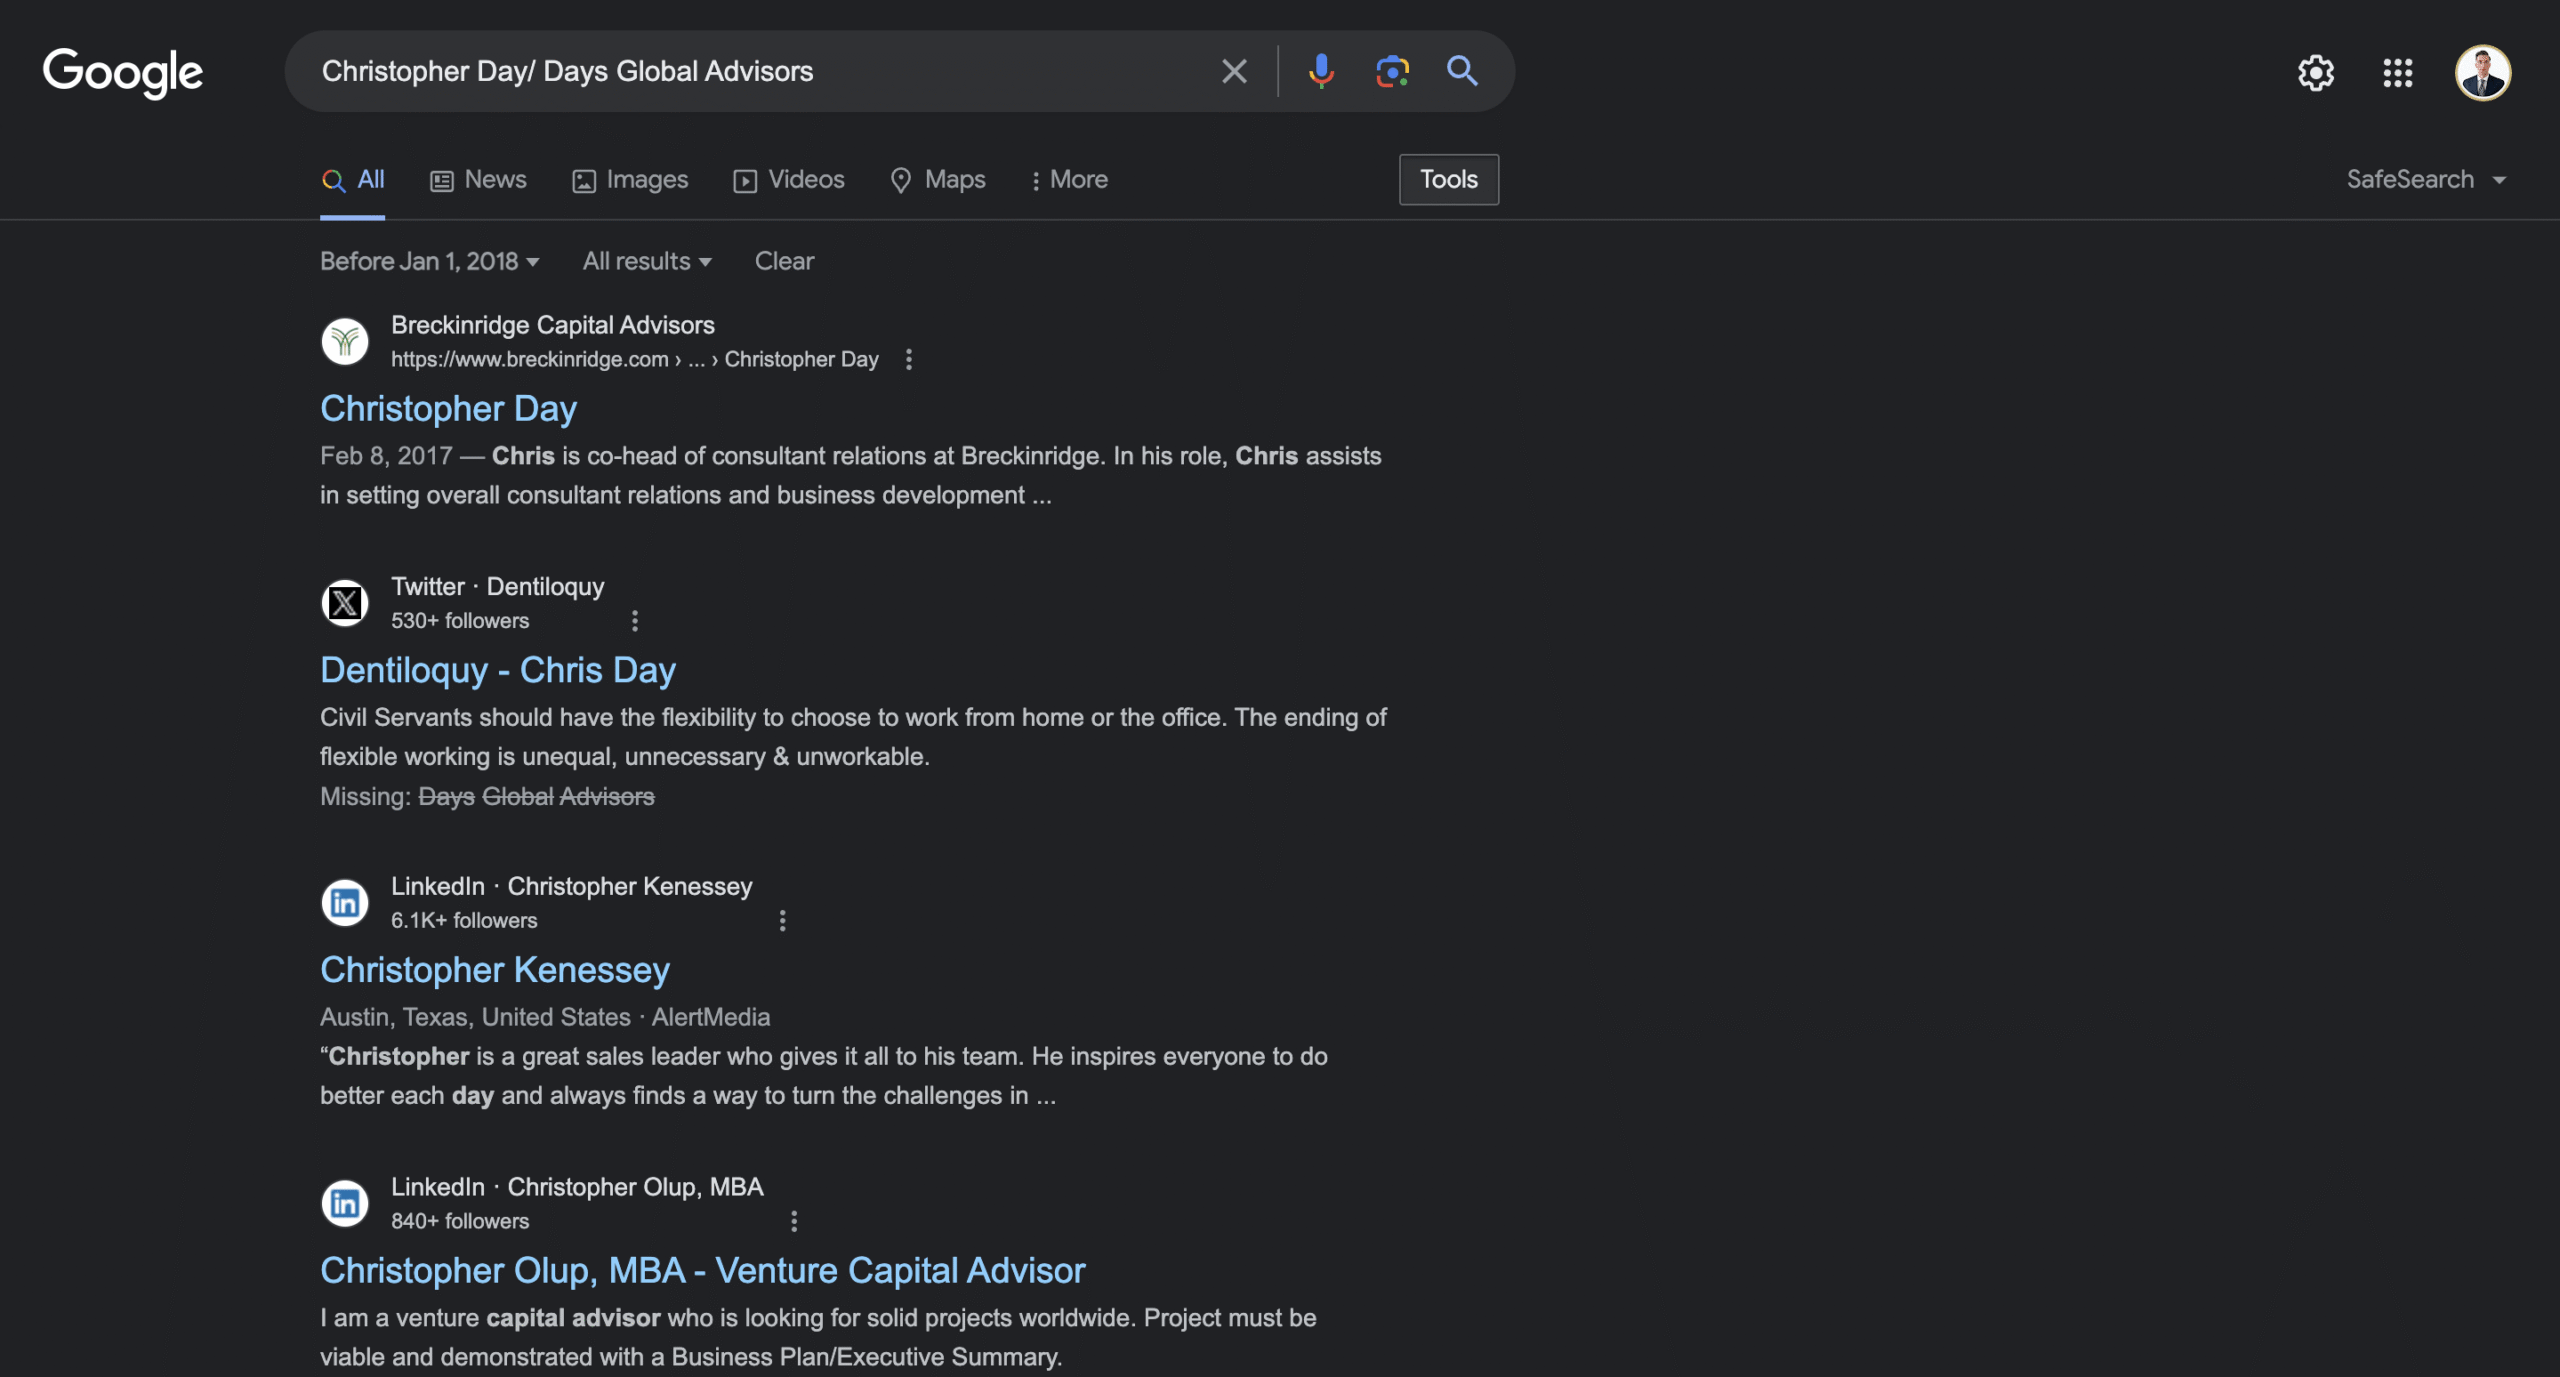Clear the search query with X icon
Viewport: 2560px width, 1377px height.
tap(1234, 71)
